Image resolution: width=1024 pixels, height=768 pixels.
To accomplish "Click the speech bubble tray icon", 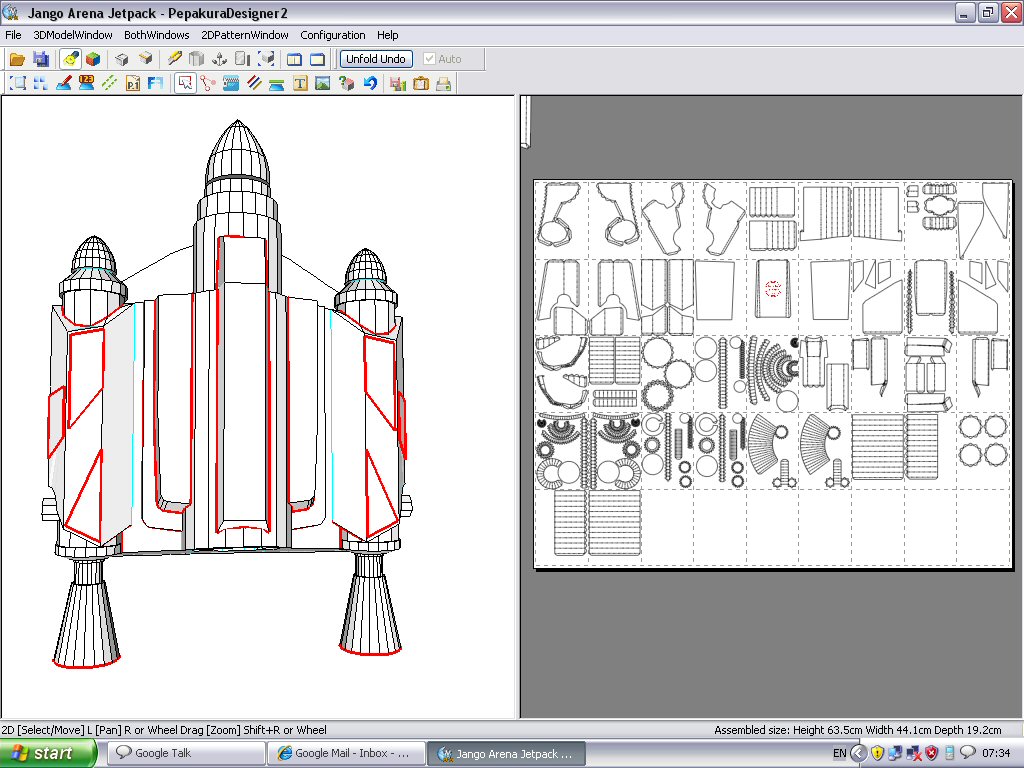I will pos(967,753).
